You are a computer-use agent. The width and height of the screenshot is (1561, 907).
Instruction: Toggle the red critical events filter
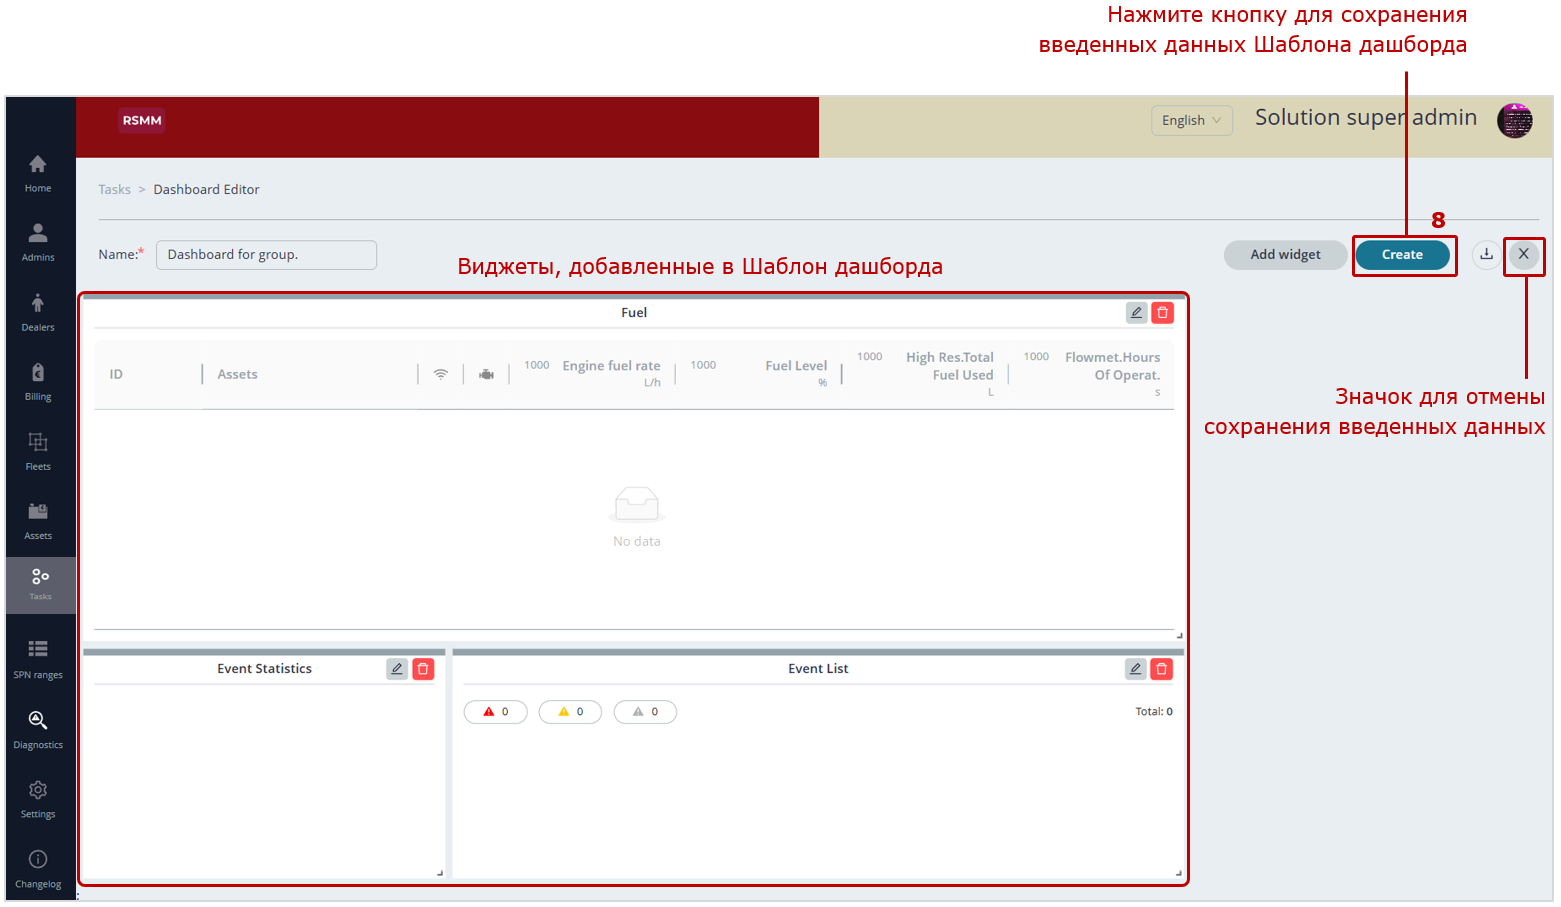click(x=495, y=712)
